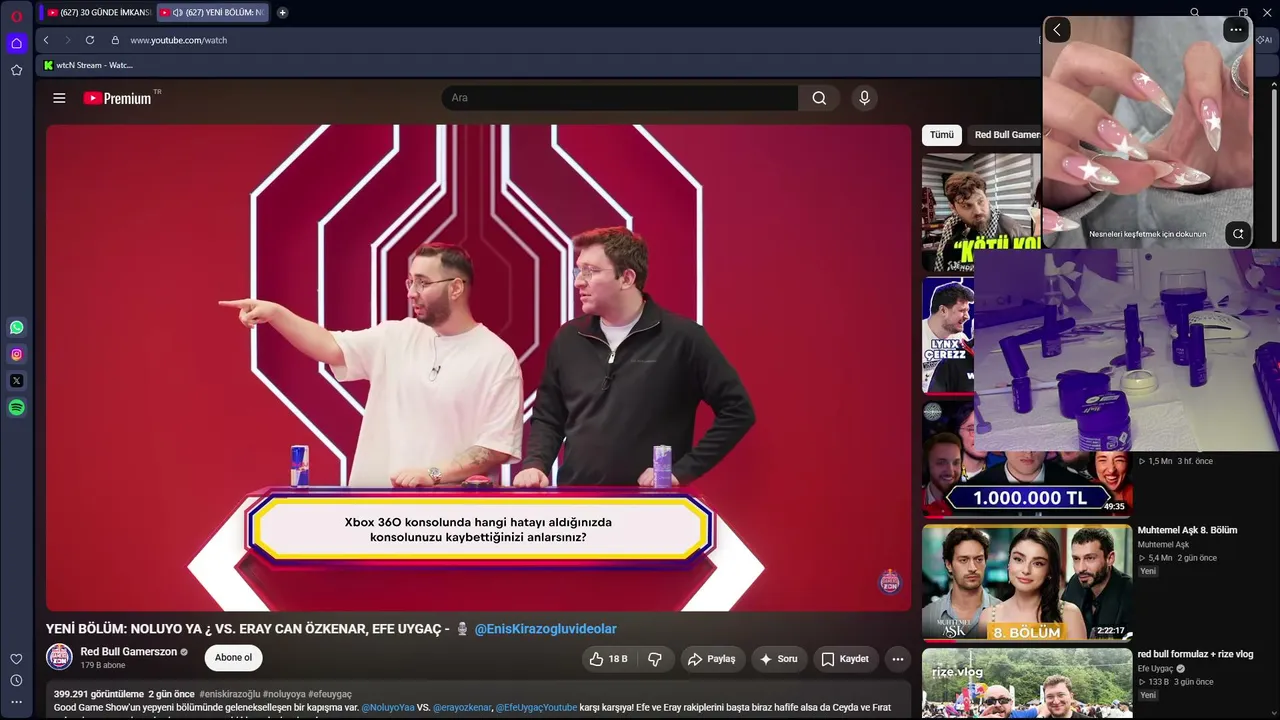Go forward with the browser arrow
This screenshot has width=1280, height=720.
68,40
